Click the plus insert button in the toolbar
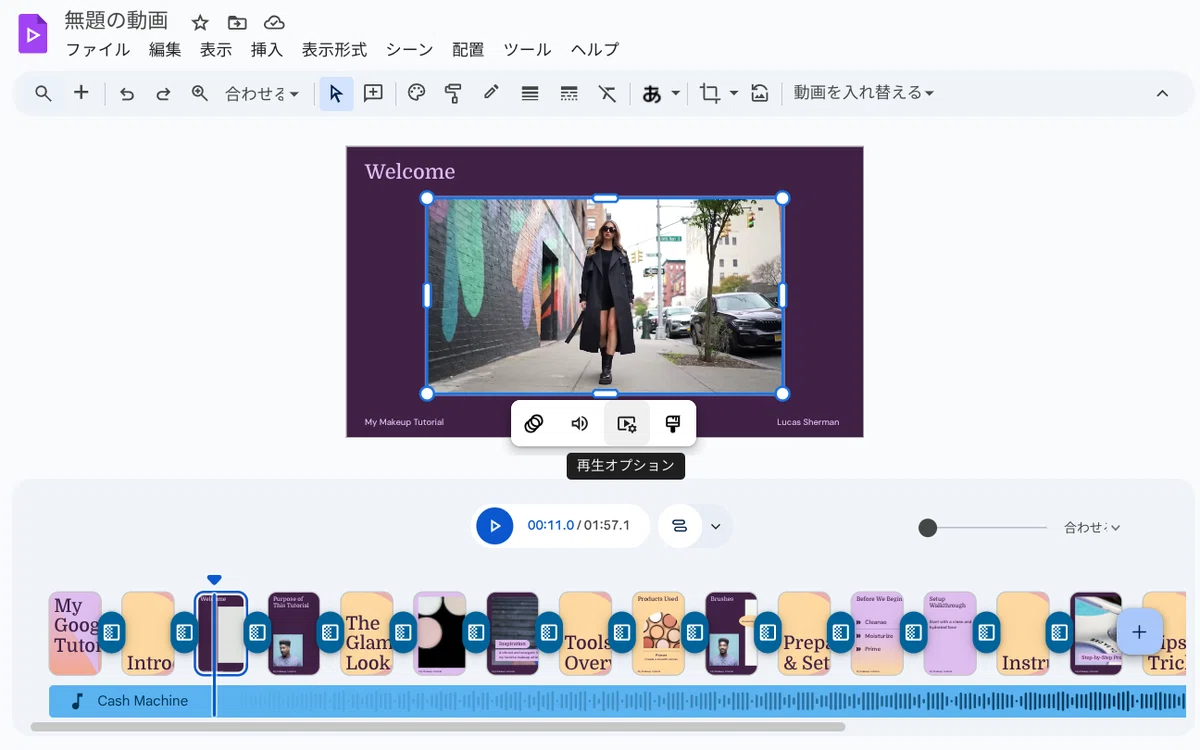Screen dimensions: 1200x750 coord(82,93)
